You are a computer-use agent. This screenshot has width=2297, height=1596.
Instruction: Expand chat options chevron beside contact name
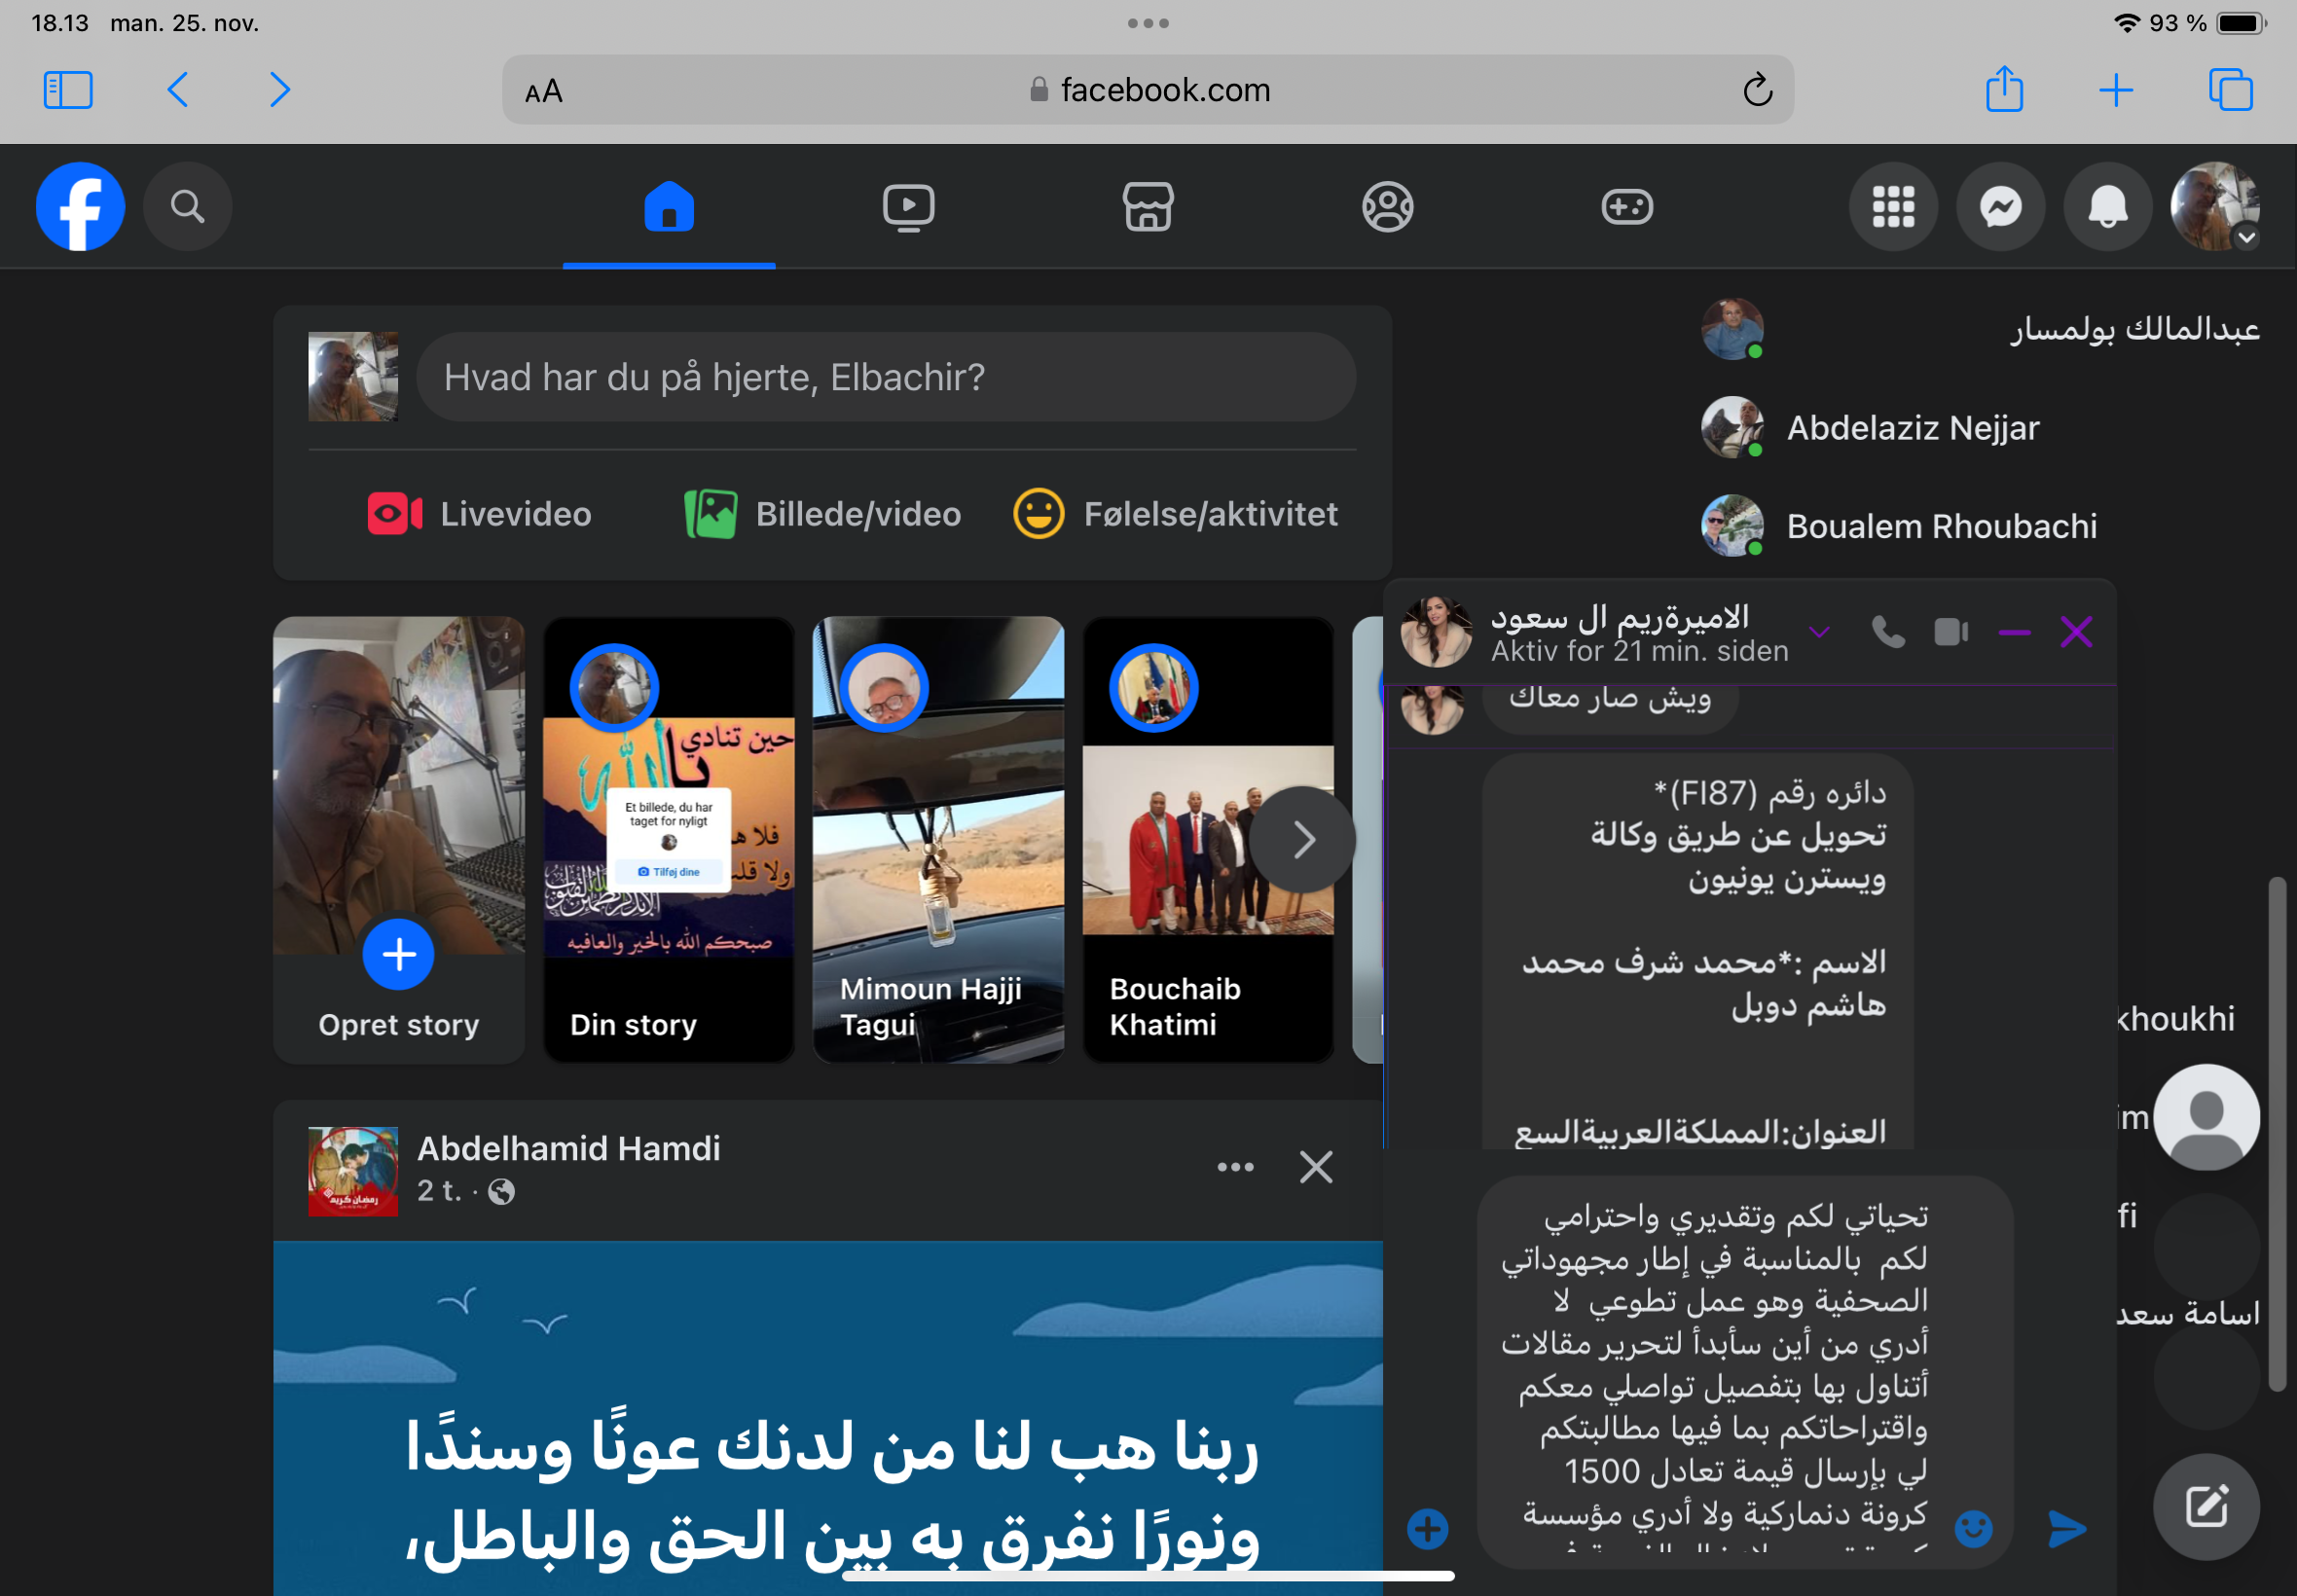(x=1819, y=632)
